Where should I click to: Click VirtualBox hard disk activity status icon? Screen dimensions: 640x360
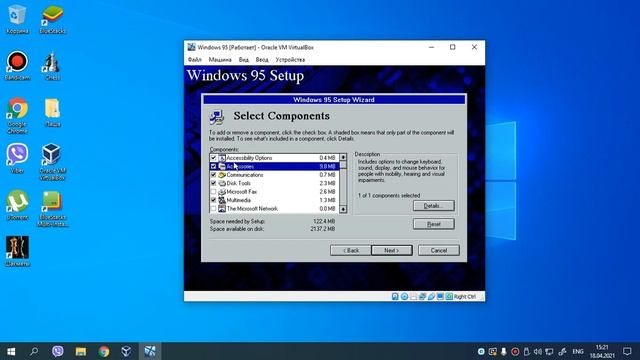pos(395,297)
